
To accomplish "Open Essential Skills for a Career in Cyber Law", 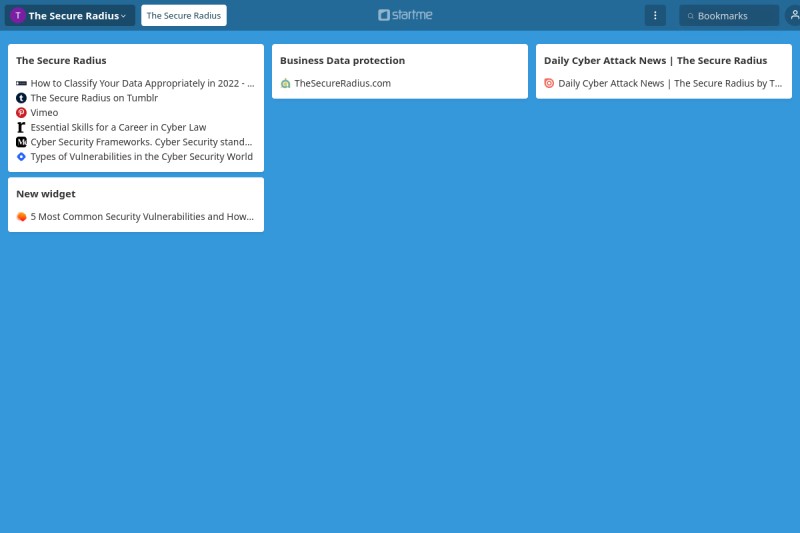I will (118, 128).
